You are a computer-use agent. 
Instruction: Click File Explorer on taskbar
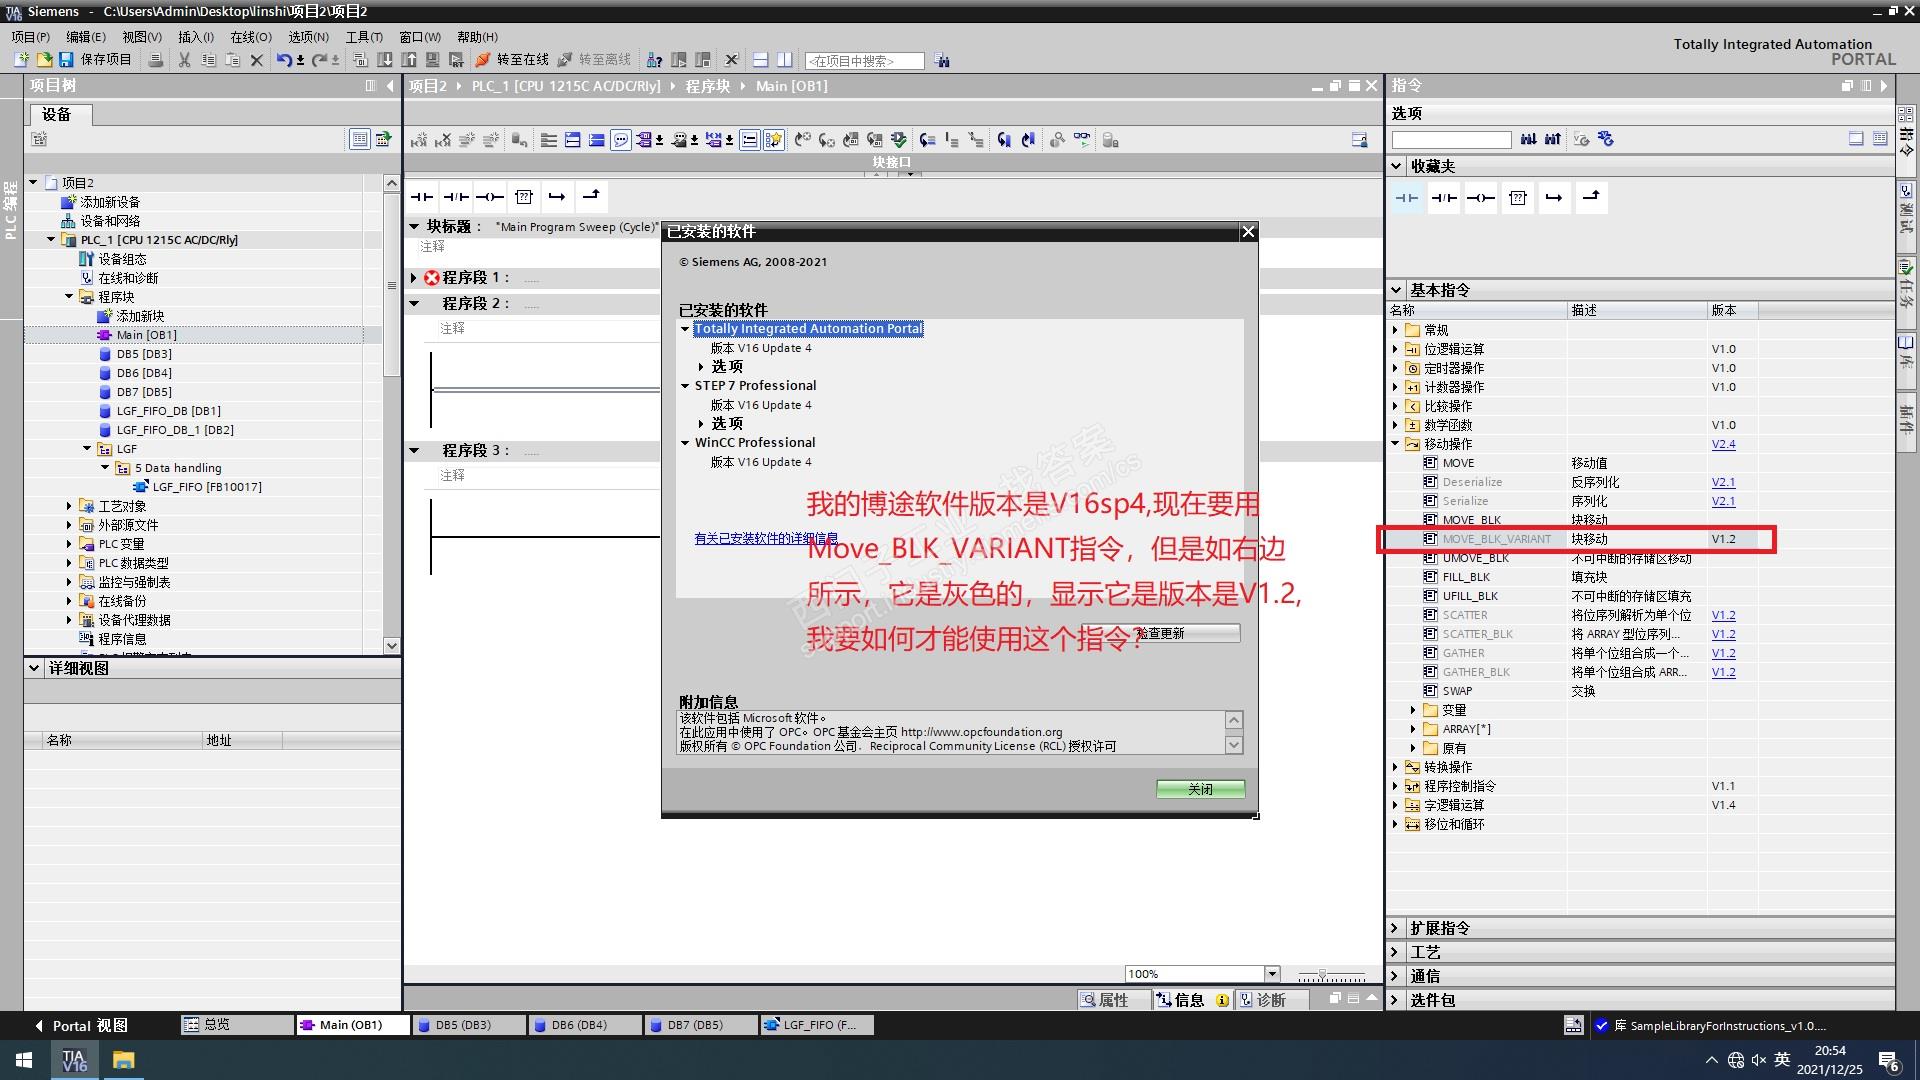pyautogui.click(x=123, y=1060)
